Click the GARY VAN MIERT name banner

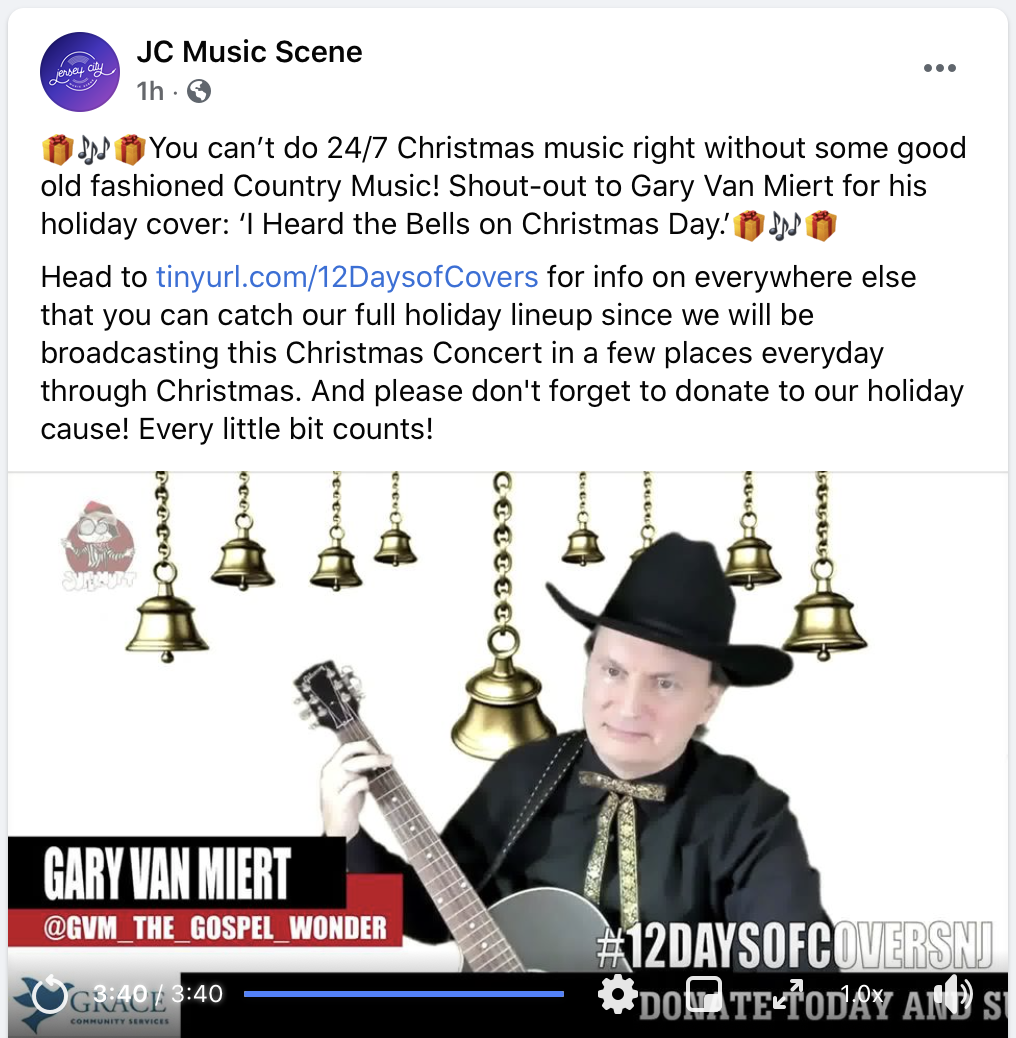click(167, 874)
